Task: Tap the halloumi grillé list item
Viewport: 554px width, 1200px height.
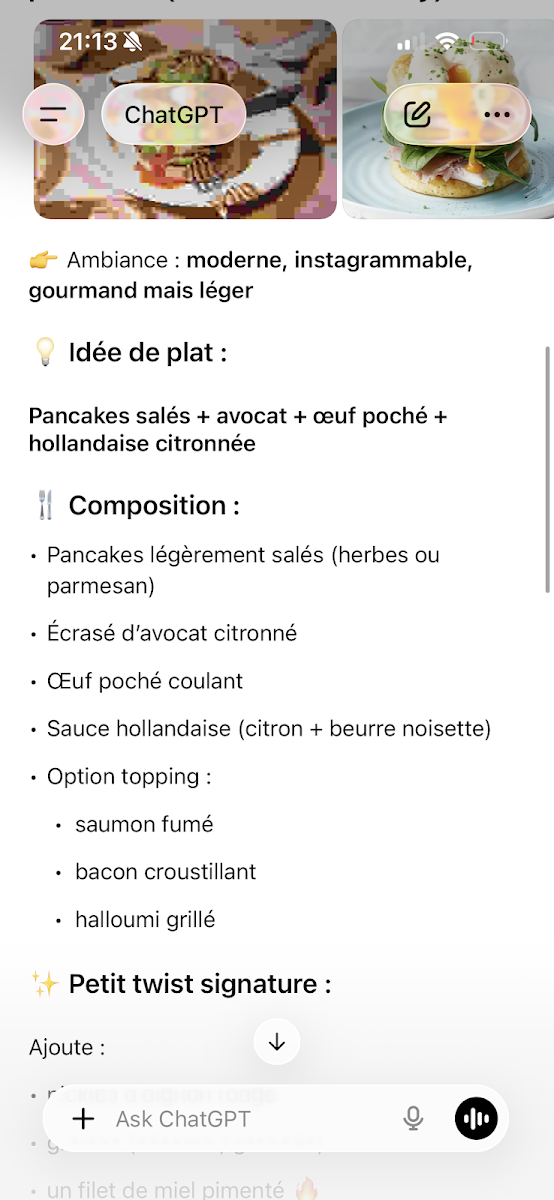Action: click(145, 919)
